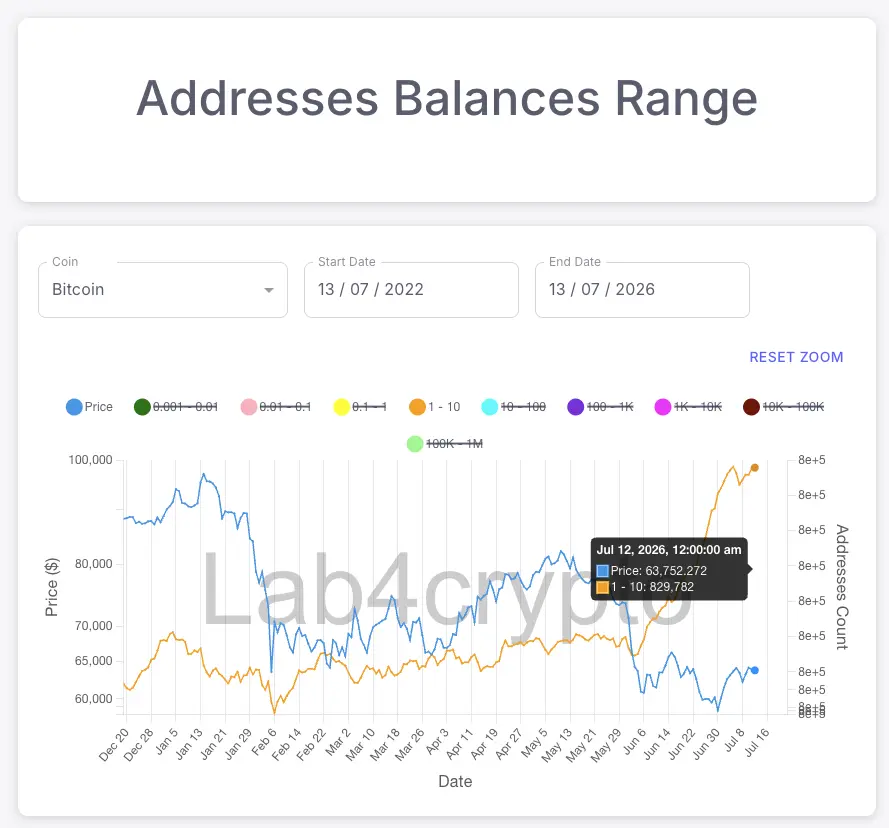Click the cyan 10 - 100 legend circle
889x828 pixels.
[x=490, y=407]
